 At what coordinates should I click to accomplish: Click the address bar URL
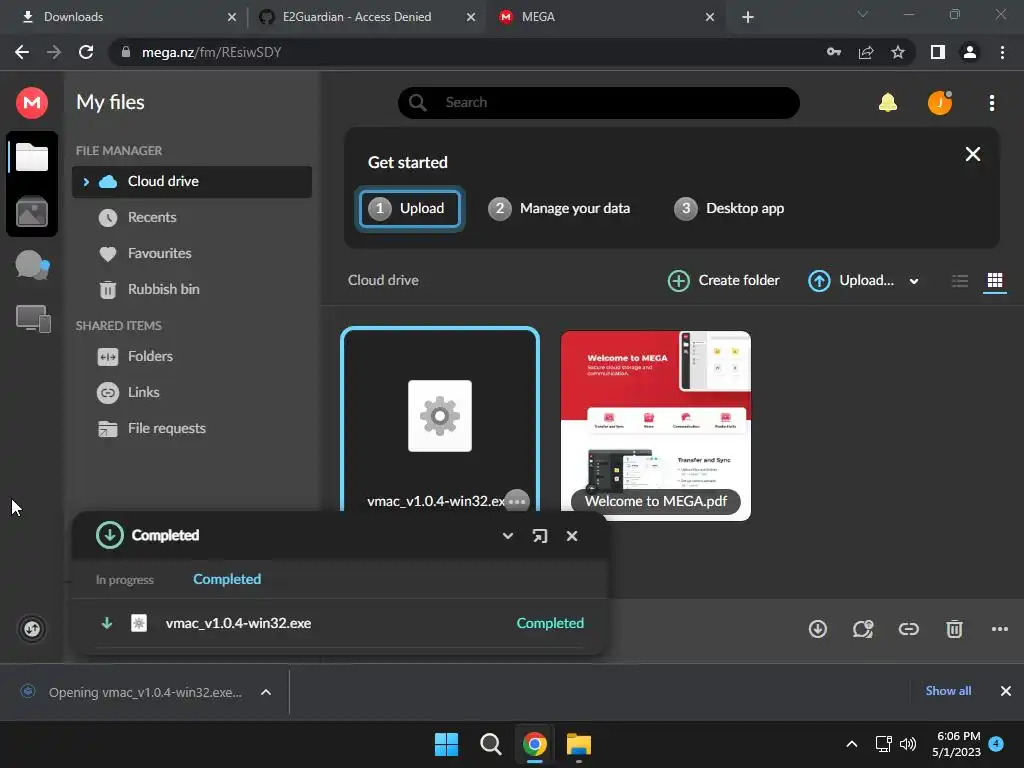tap(212, 52)
